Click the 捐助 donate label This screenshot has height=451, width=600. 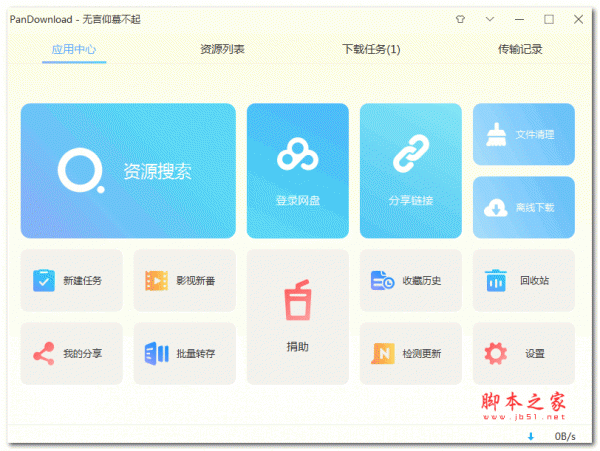(x=297, y=347)
